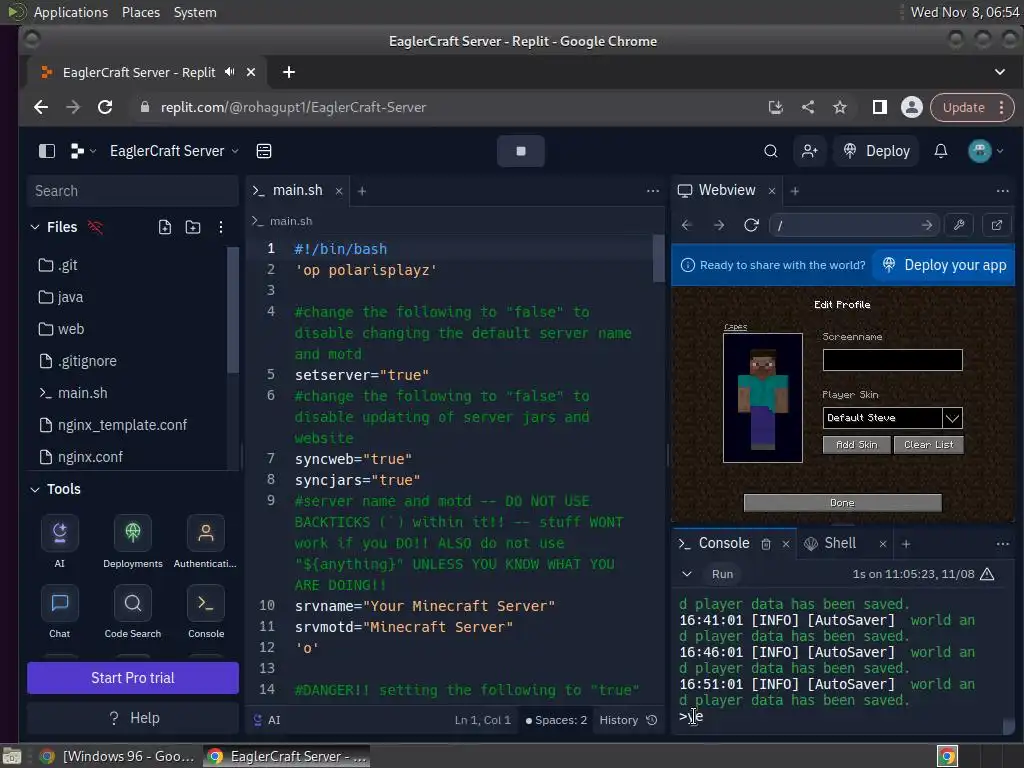
Task: Collapse the Tools section
Action: pyautogui.click(x=35, y=489)
